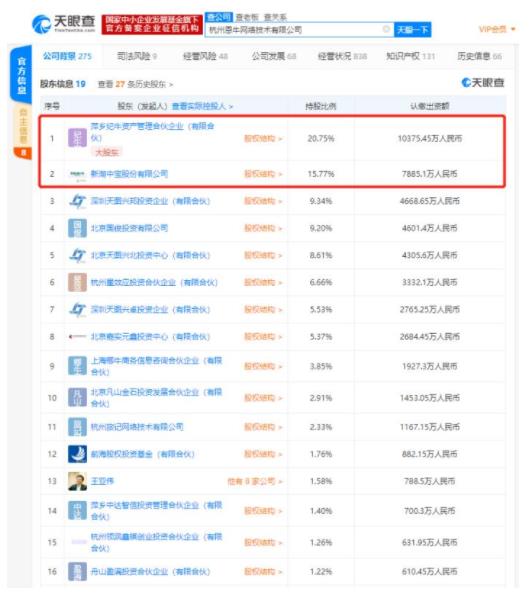Click the 天眼查 logo at top left

[x=63, y=24]
